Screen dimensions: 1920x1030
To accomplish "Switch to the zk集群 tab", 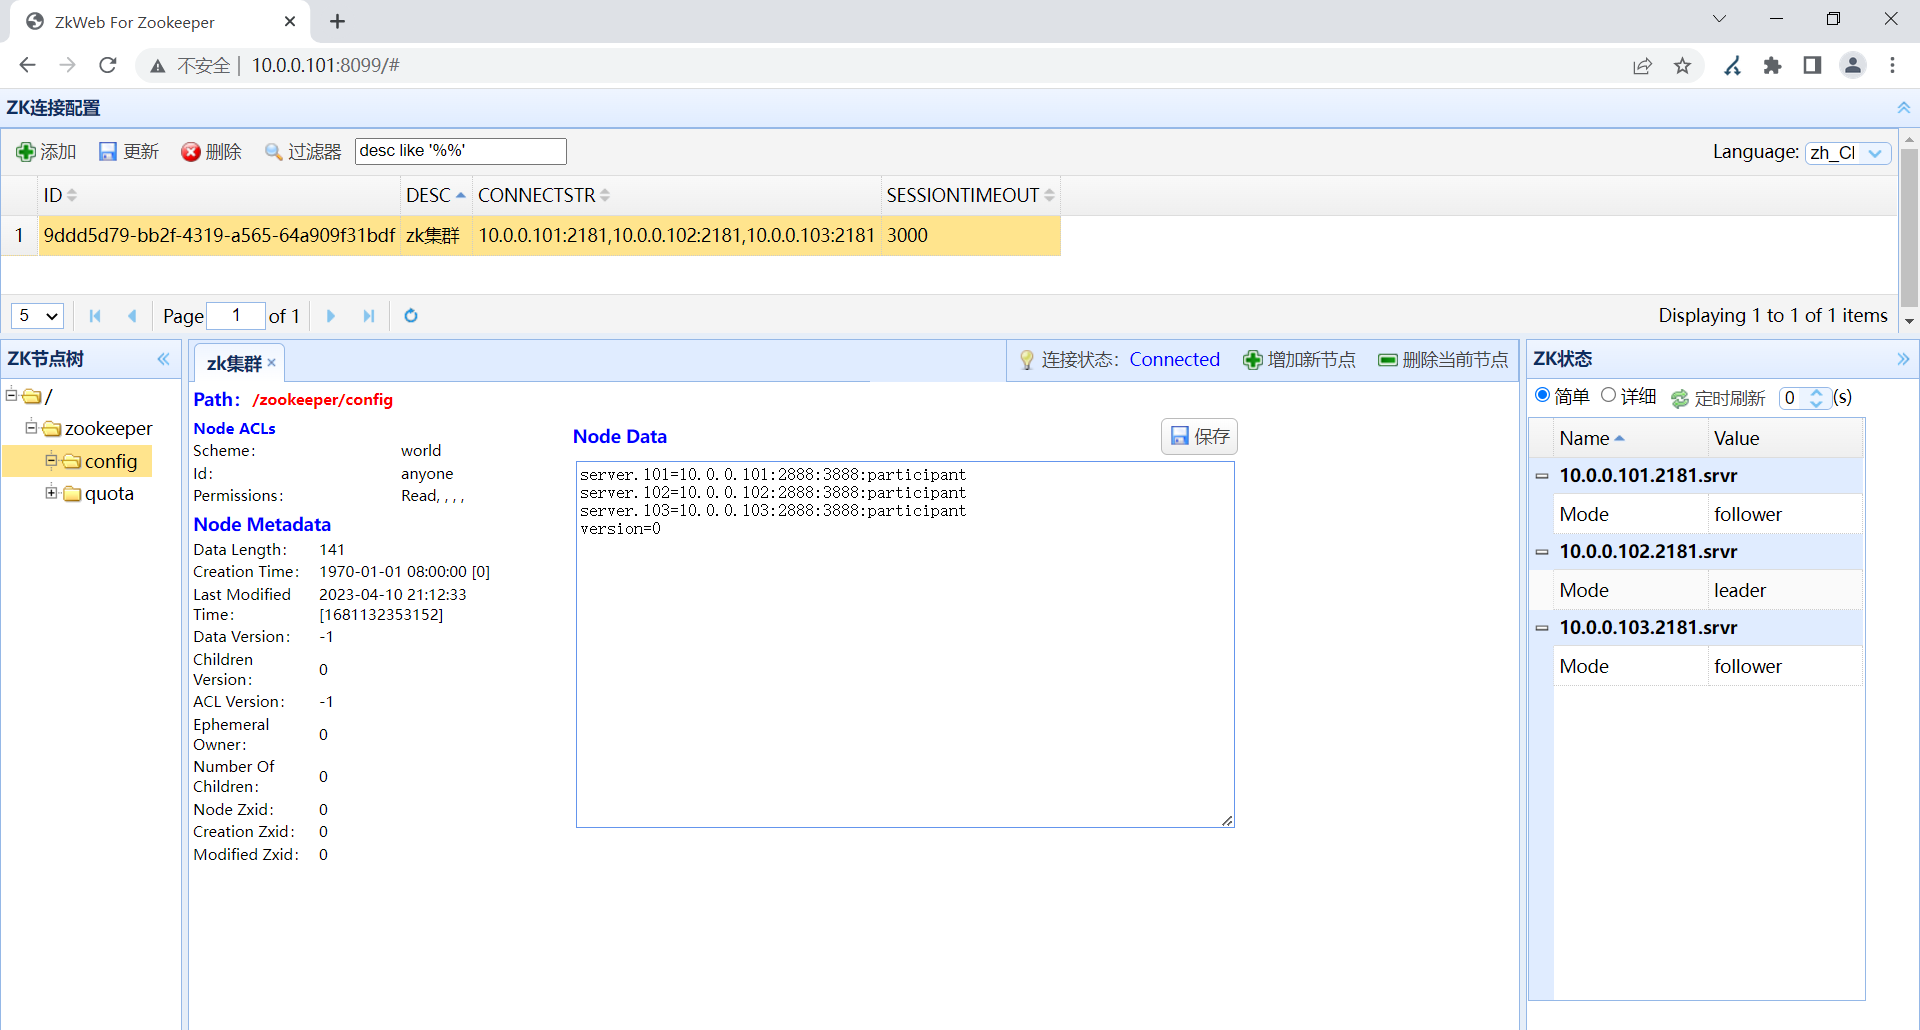I will point(234,364).
